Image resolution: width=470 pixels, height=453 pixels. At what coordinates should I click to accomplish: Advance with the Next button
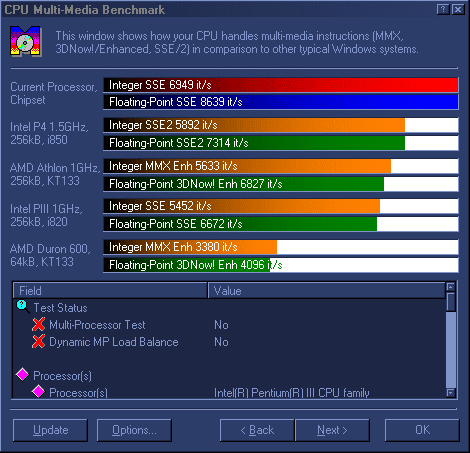click(332, 430)
